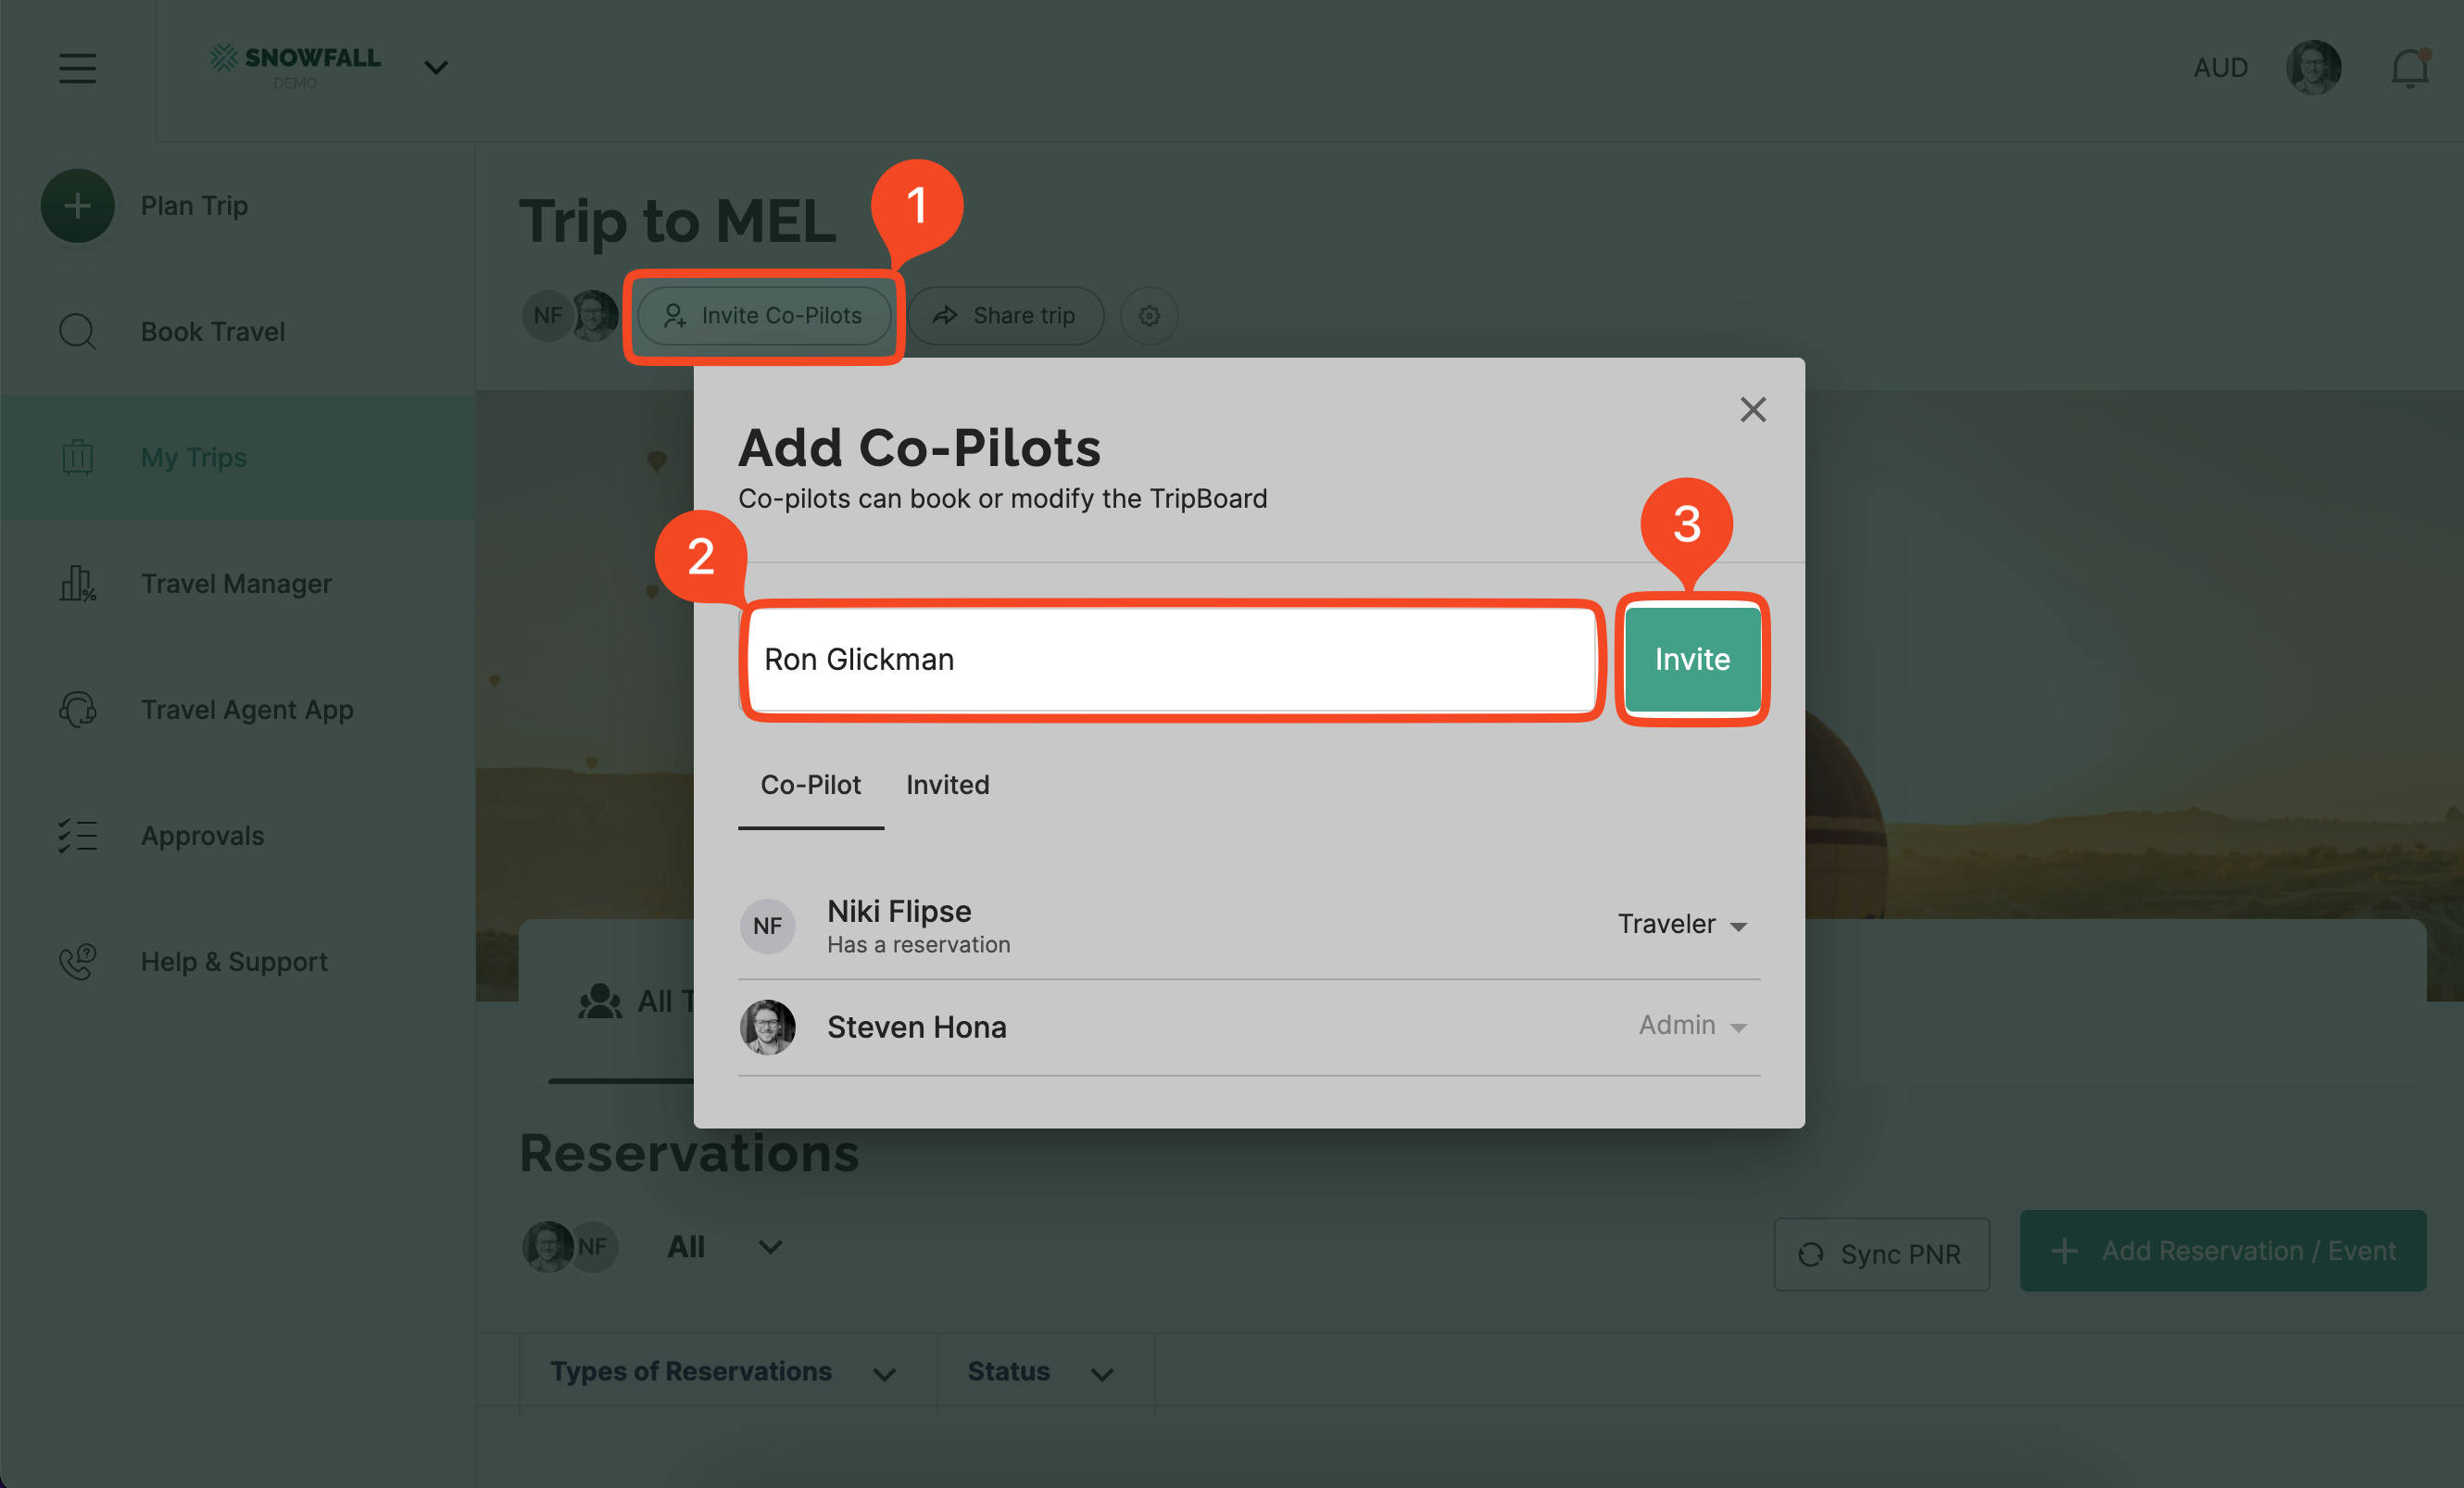
Task: Click the NF avatar in Reservations filter
Action: pyautogui.click(x=594, y=1247)
